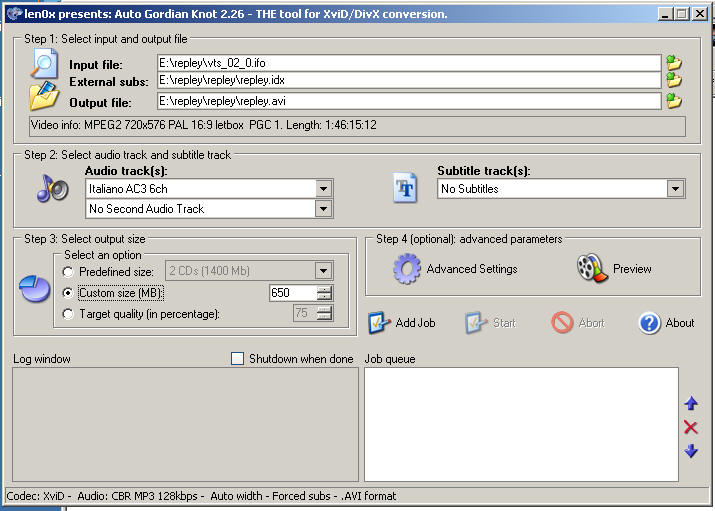The image size is (715, 511).
Task: Minimize the Auto Gordian Knot window
Action: pyautogui.click(x=665, y=14)
